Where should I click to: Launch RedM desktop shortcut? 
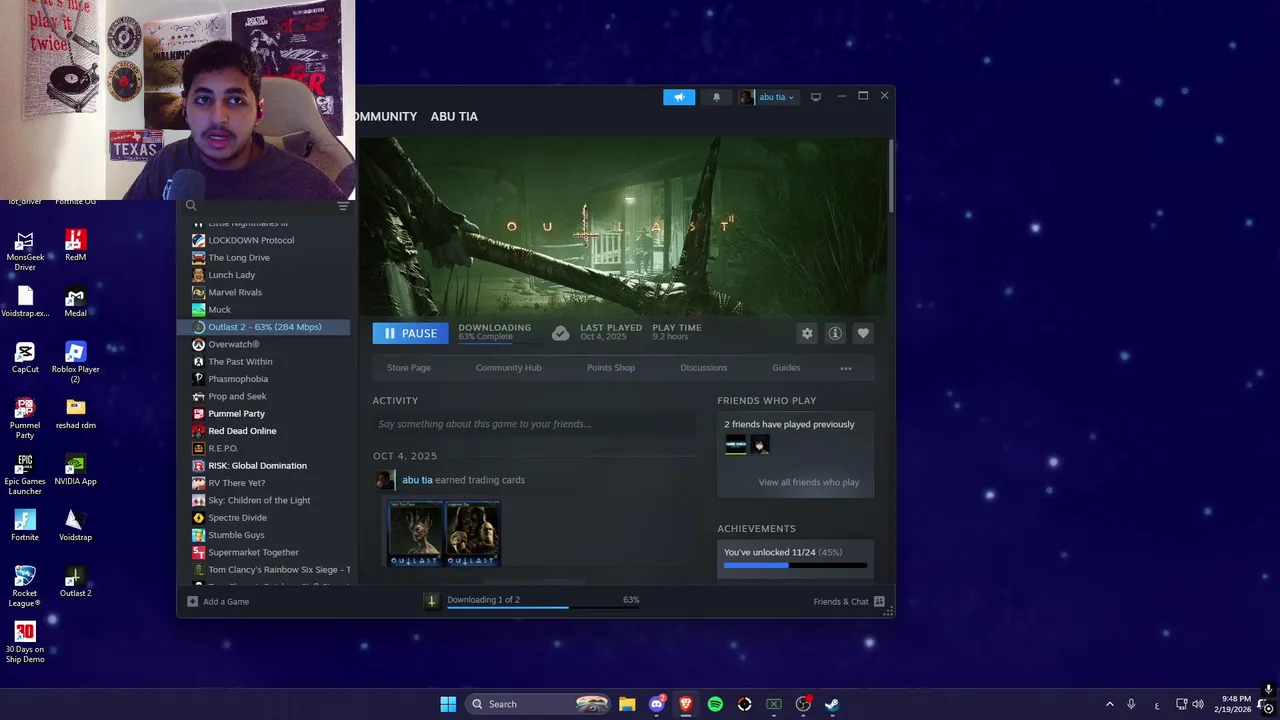point(76,245)
